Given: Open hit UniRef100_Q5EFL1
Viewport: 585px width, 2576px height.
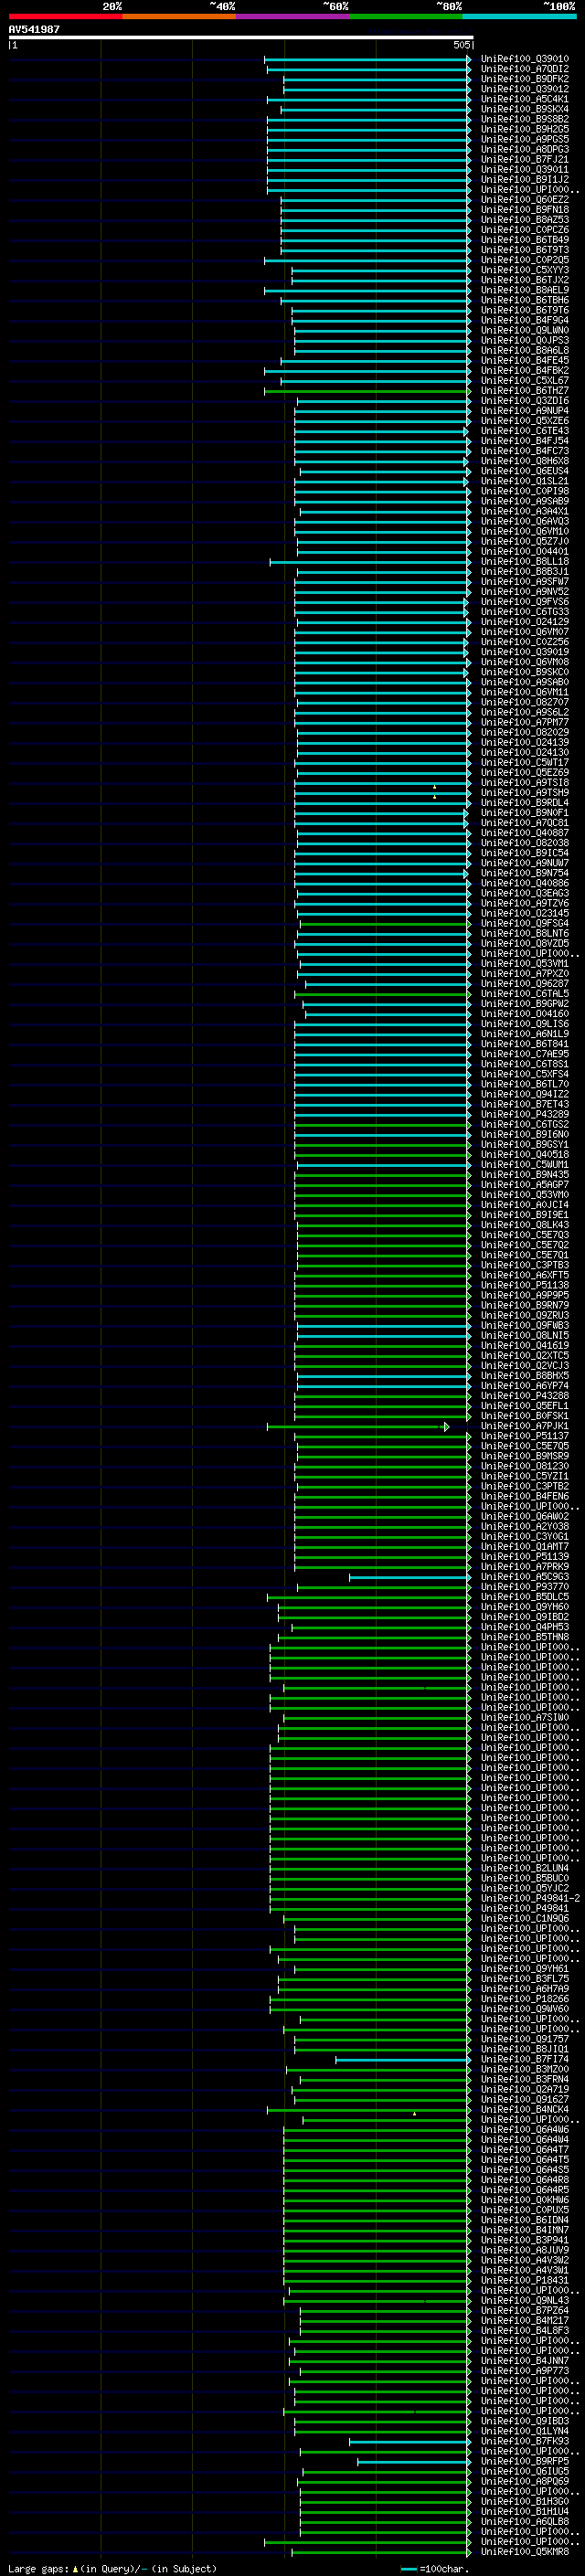Looking at the screenshot, I should 525,1405.
